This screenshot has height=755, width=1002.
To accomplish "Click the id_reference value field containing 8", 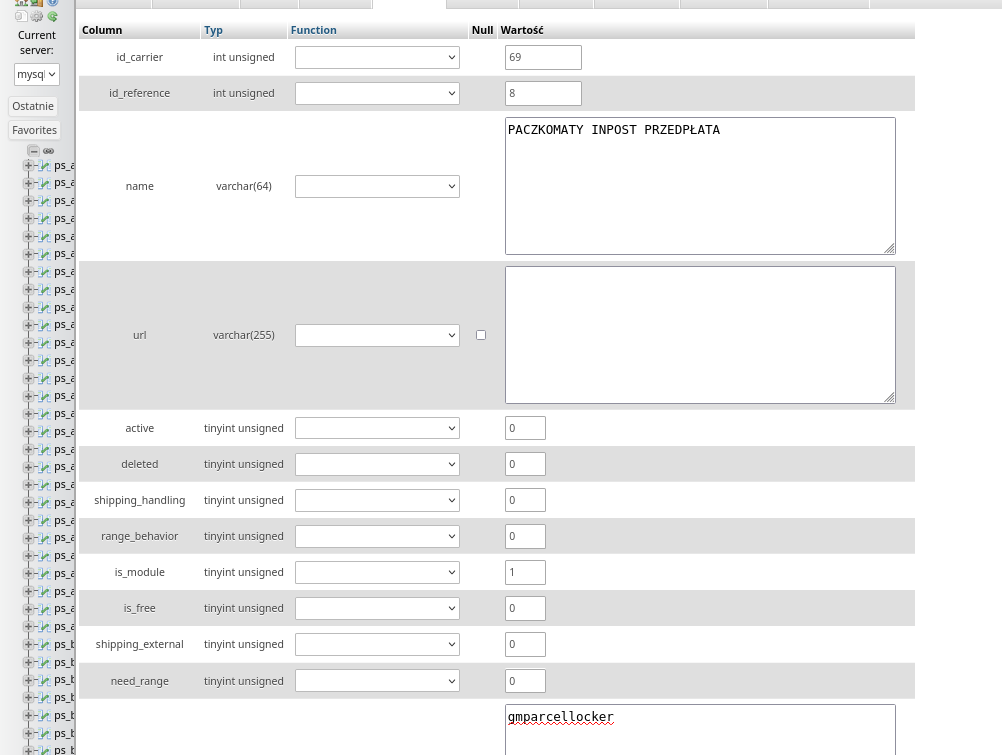I will (543, 93).
